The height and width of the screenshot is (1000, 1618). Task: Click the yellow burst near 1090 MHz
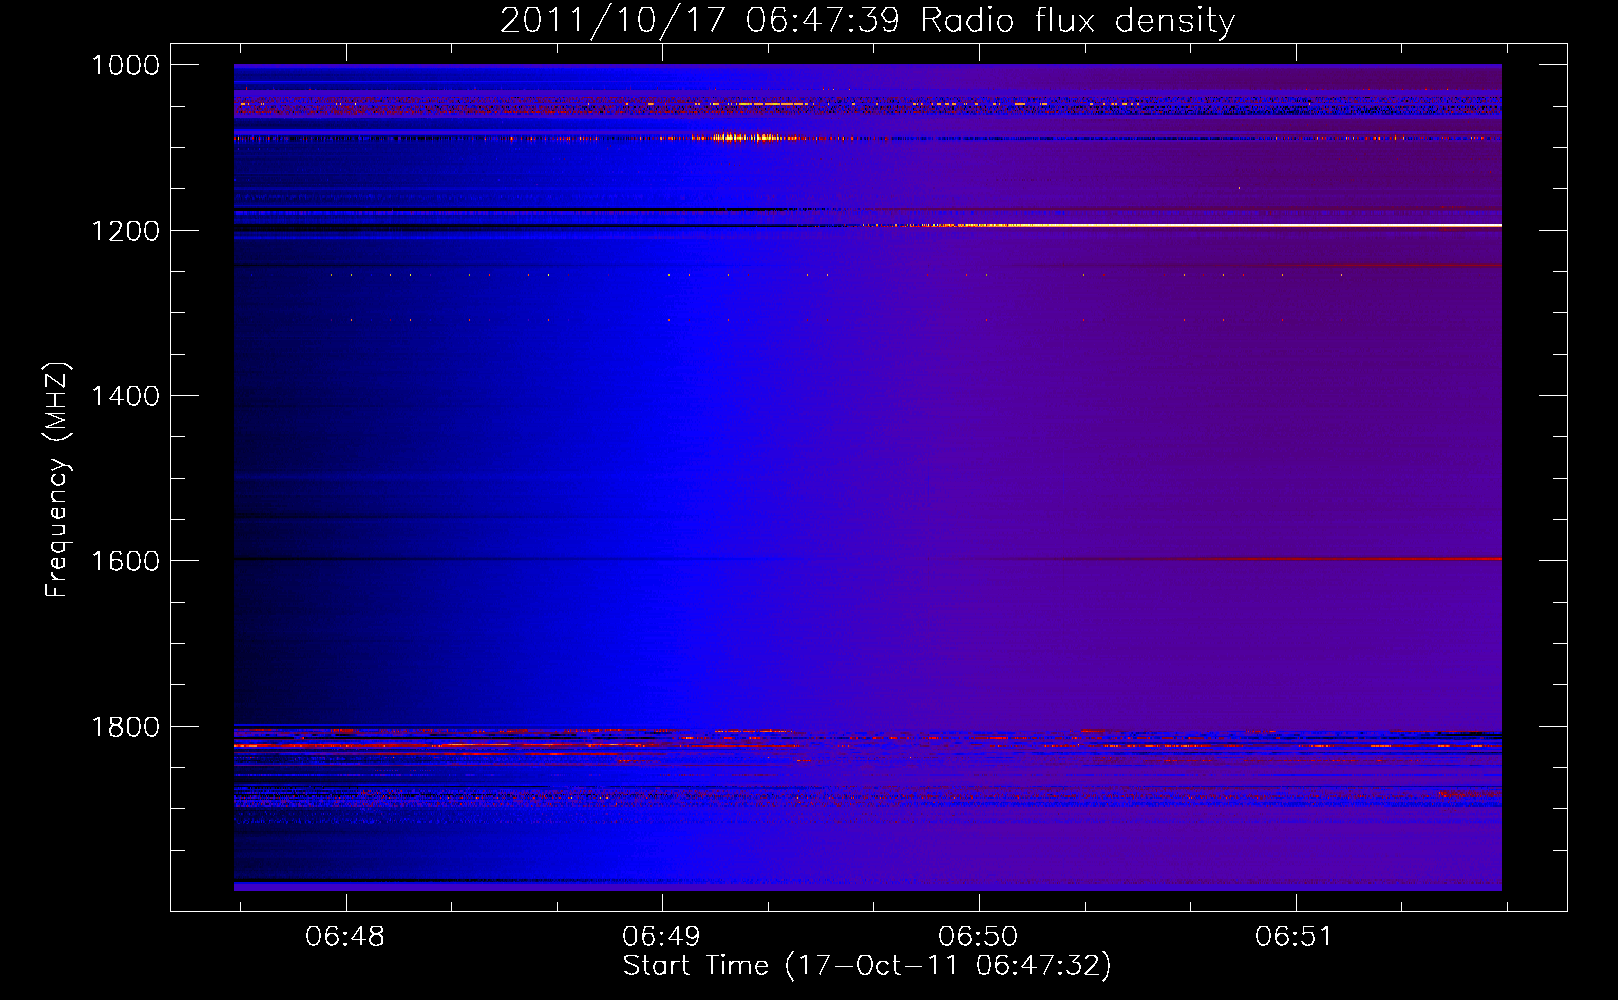pyautogui.click(x=745, y=138)
